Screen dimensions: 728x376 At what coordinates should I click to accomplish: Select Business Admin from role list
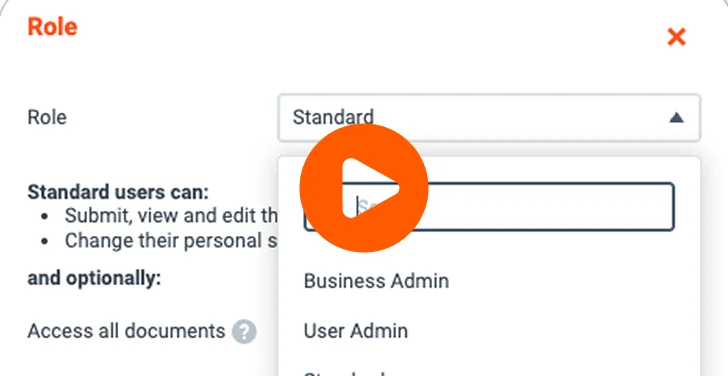pyautogui.click(x=376, y=281)
